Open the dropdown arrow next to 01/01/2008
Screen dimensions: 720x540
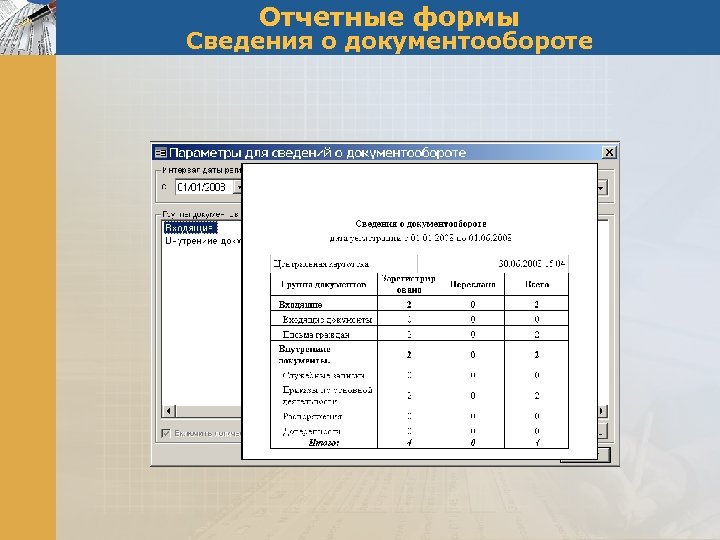[x=238, y=187]
